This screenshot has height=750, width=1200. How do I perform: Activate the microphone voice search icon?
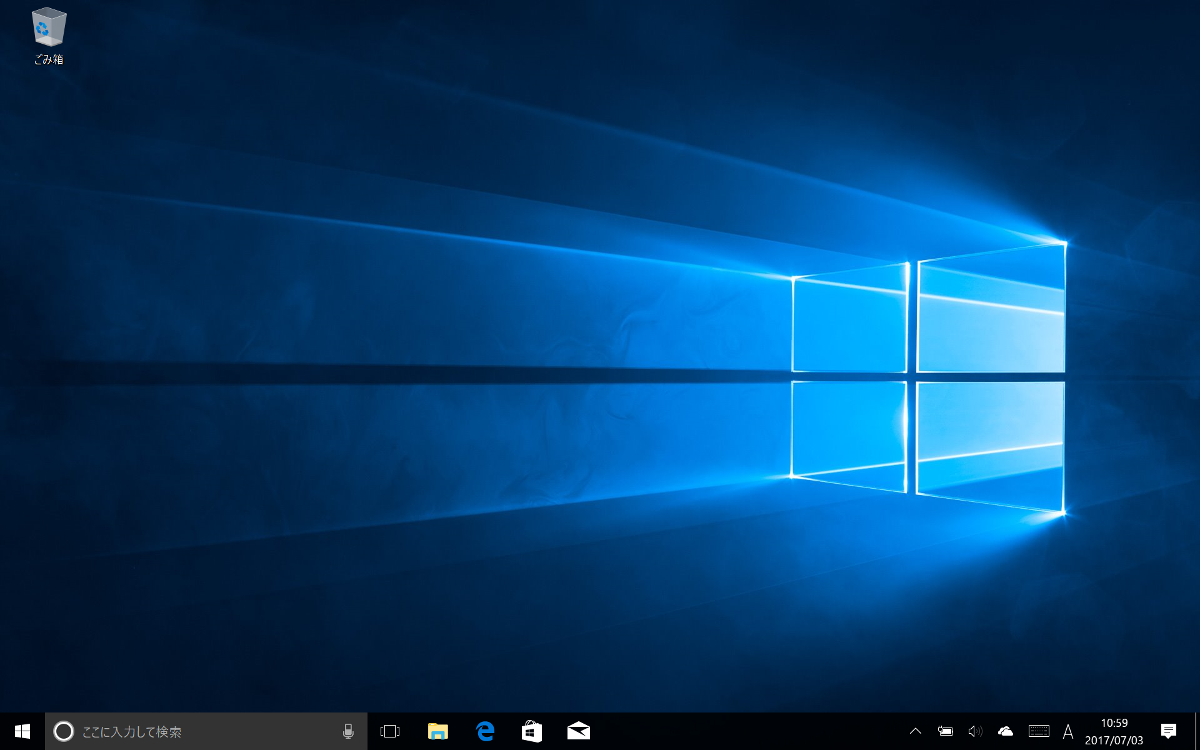pos(348,731)
